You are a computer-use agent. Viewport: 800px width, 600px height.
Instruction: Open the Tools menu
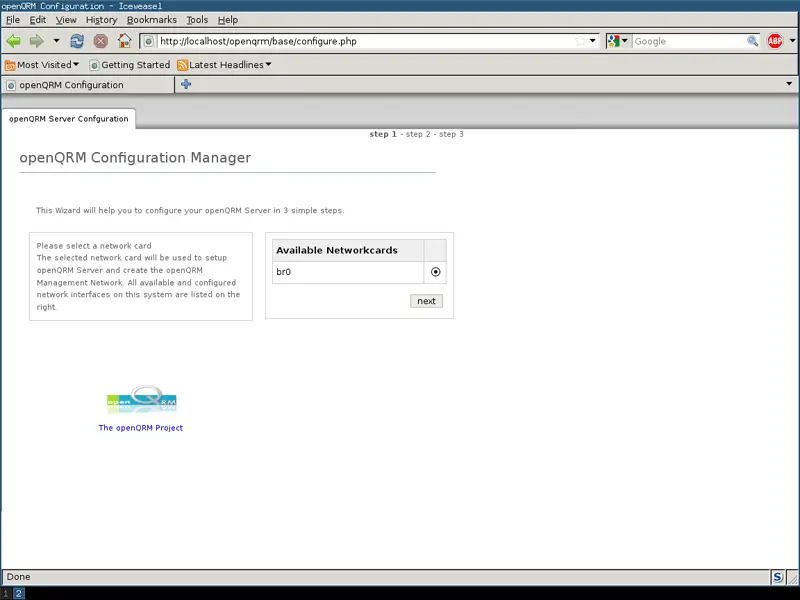tap(197, 20)
